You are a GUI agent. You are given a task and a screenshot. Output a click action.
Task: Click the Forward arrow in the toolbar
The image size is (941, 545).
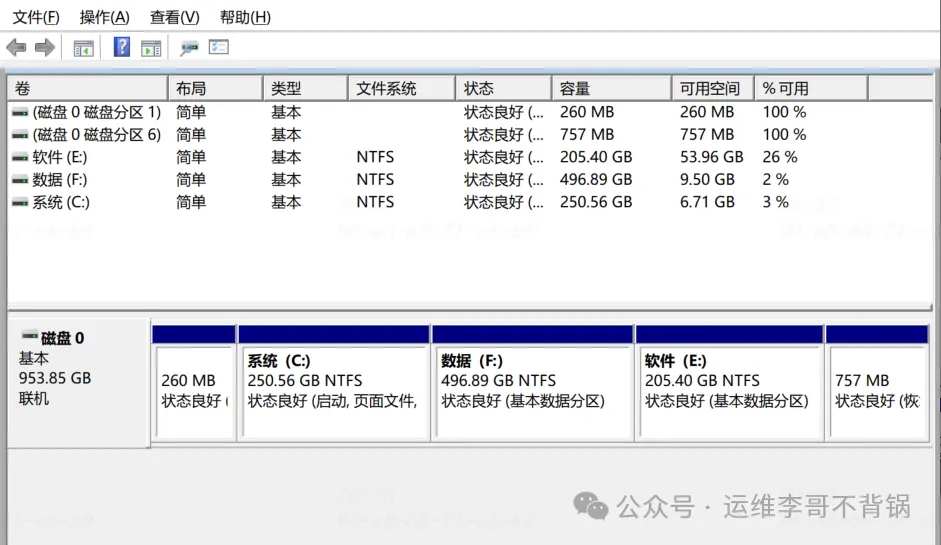(x=44, y=48)
